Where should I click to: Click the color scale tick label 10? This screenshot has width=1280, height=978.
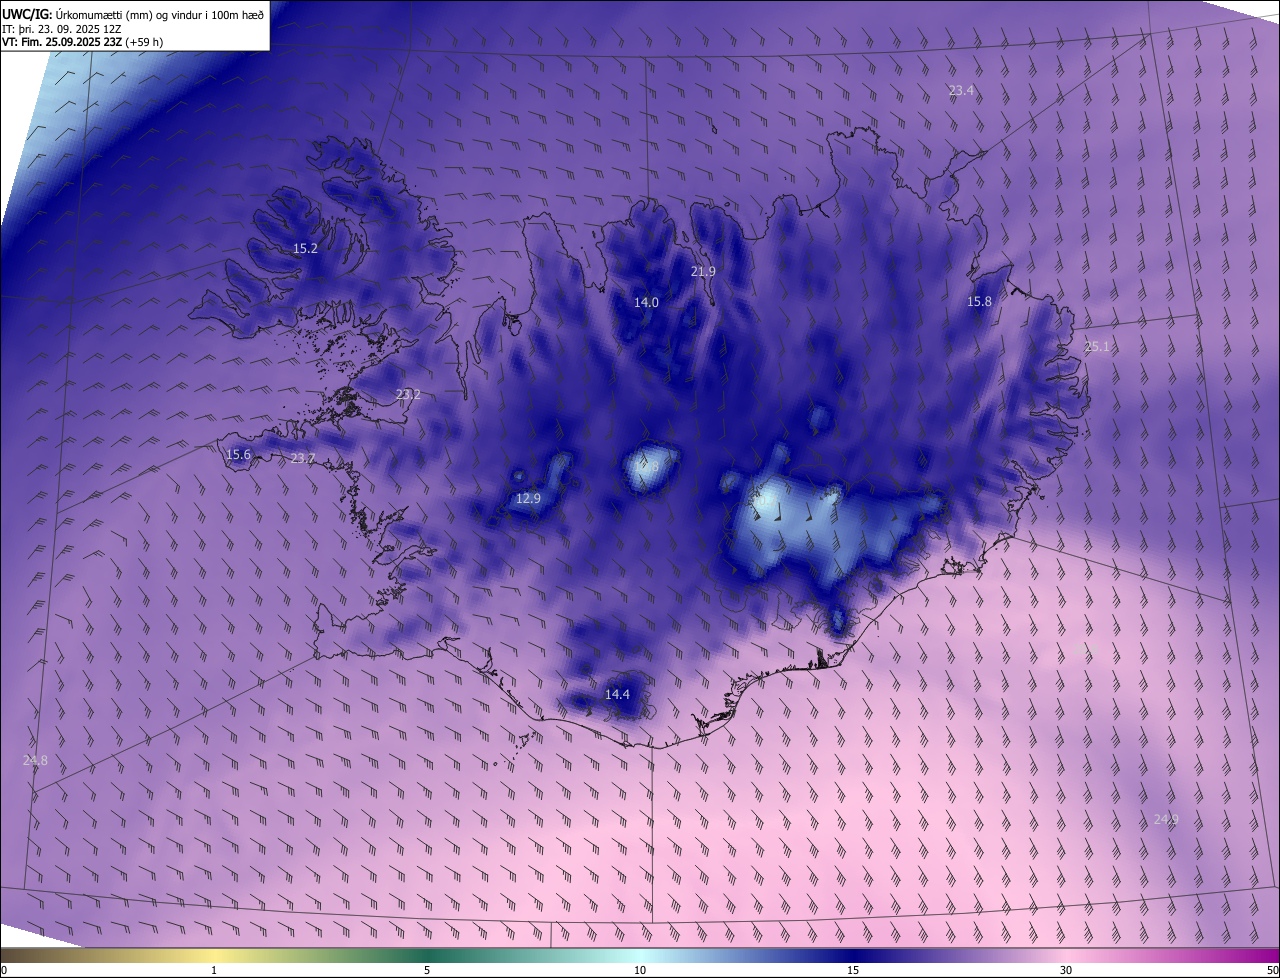(x=640, y=970)
